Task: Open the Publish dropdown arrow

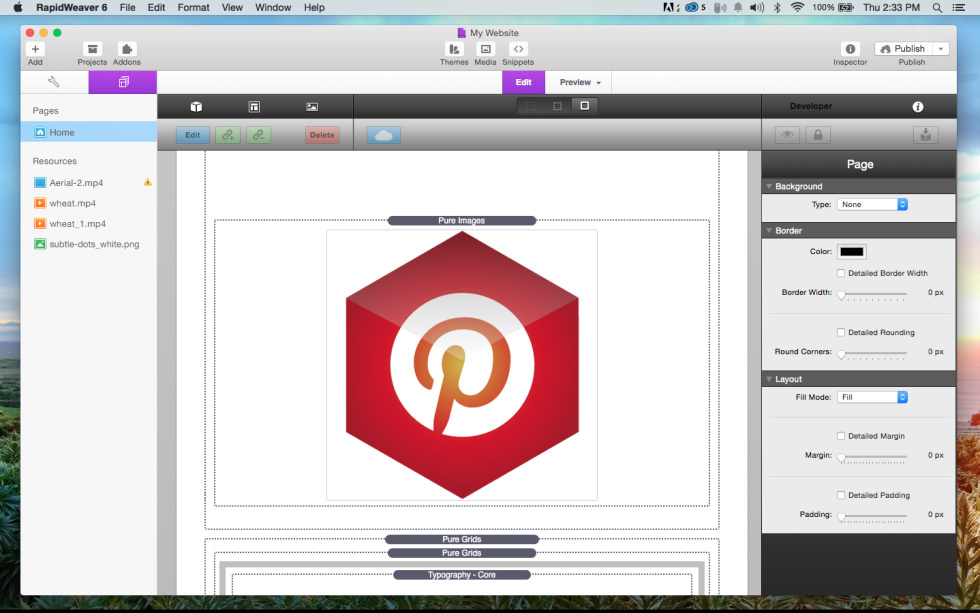Action: tap(941, 49)
